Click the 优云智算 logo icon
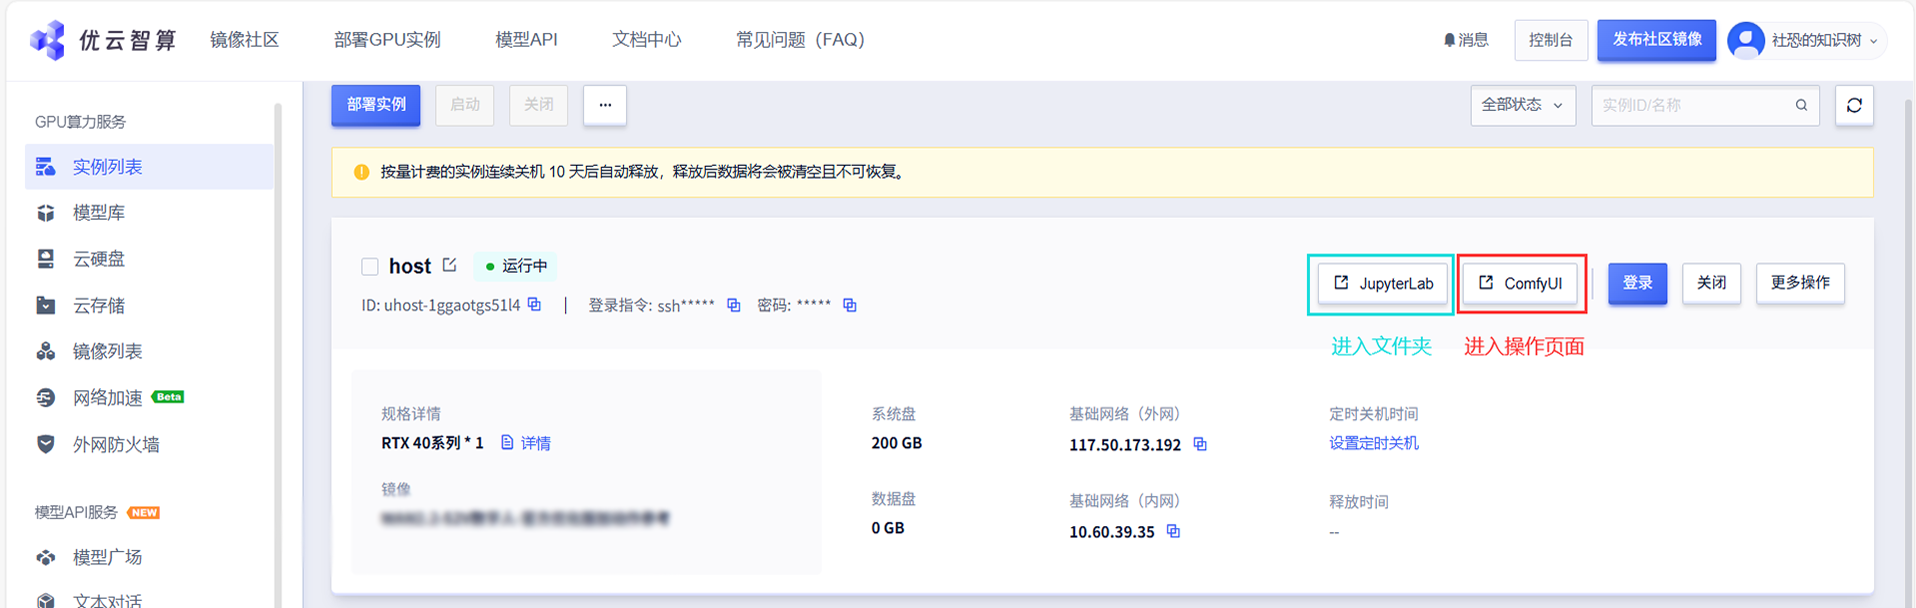The height and width of the screenshot is (608, 1916). point(47,40)
